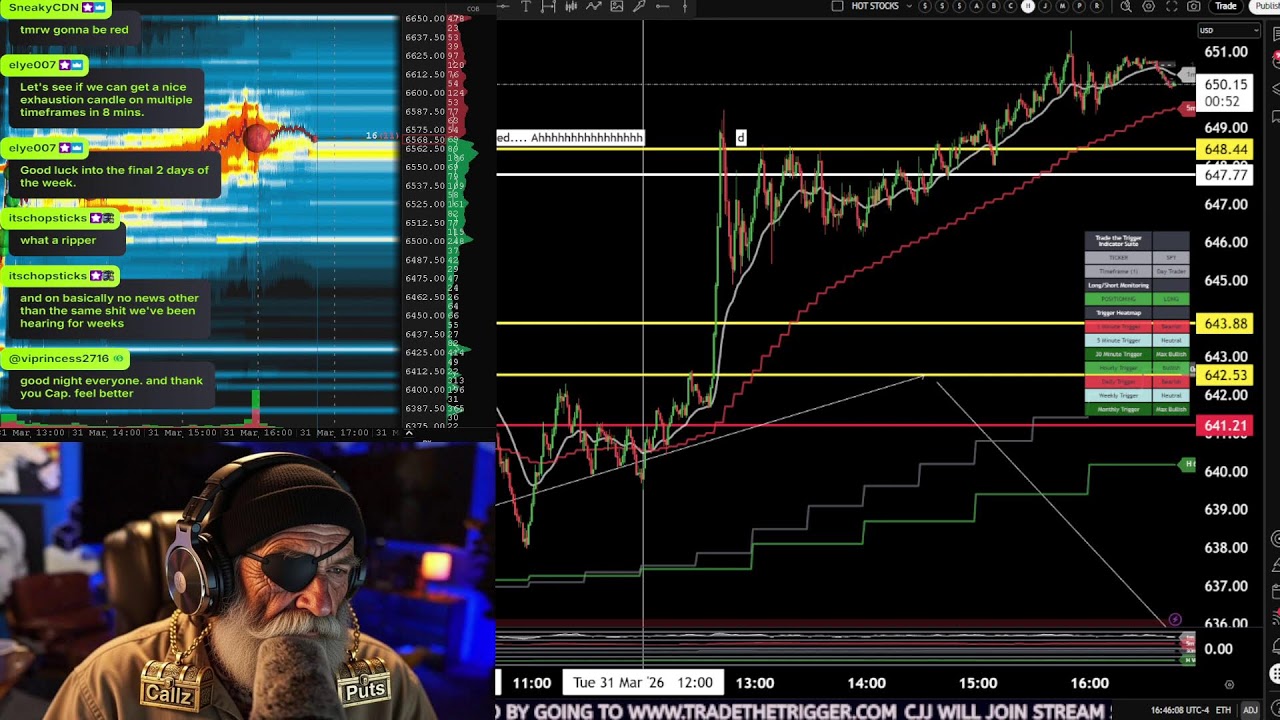
Task: Click the 13:00 time axis label
Action: [755, 683]
